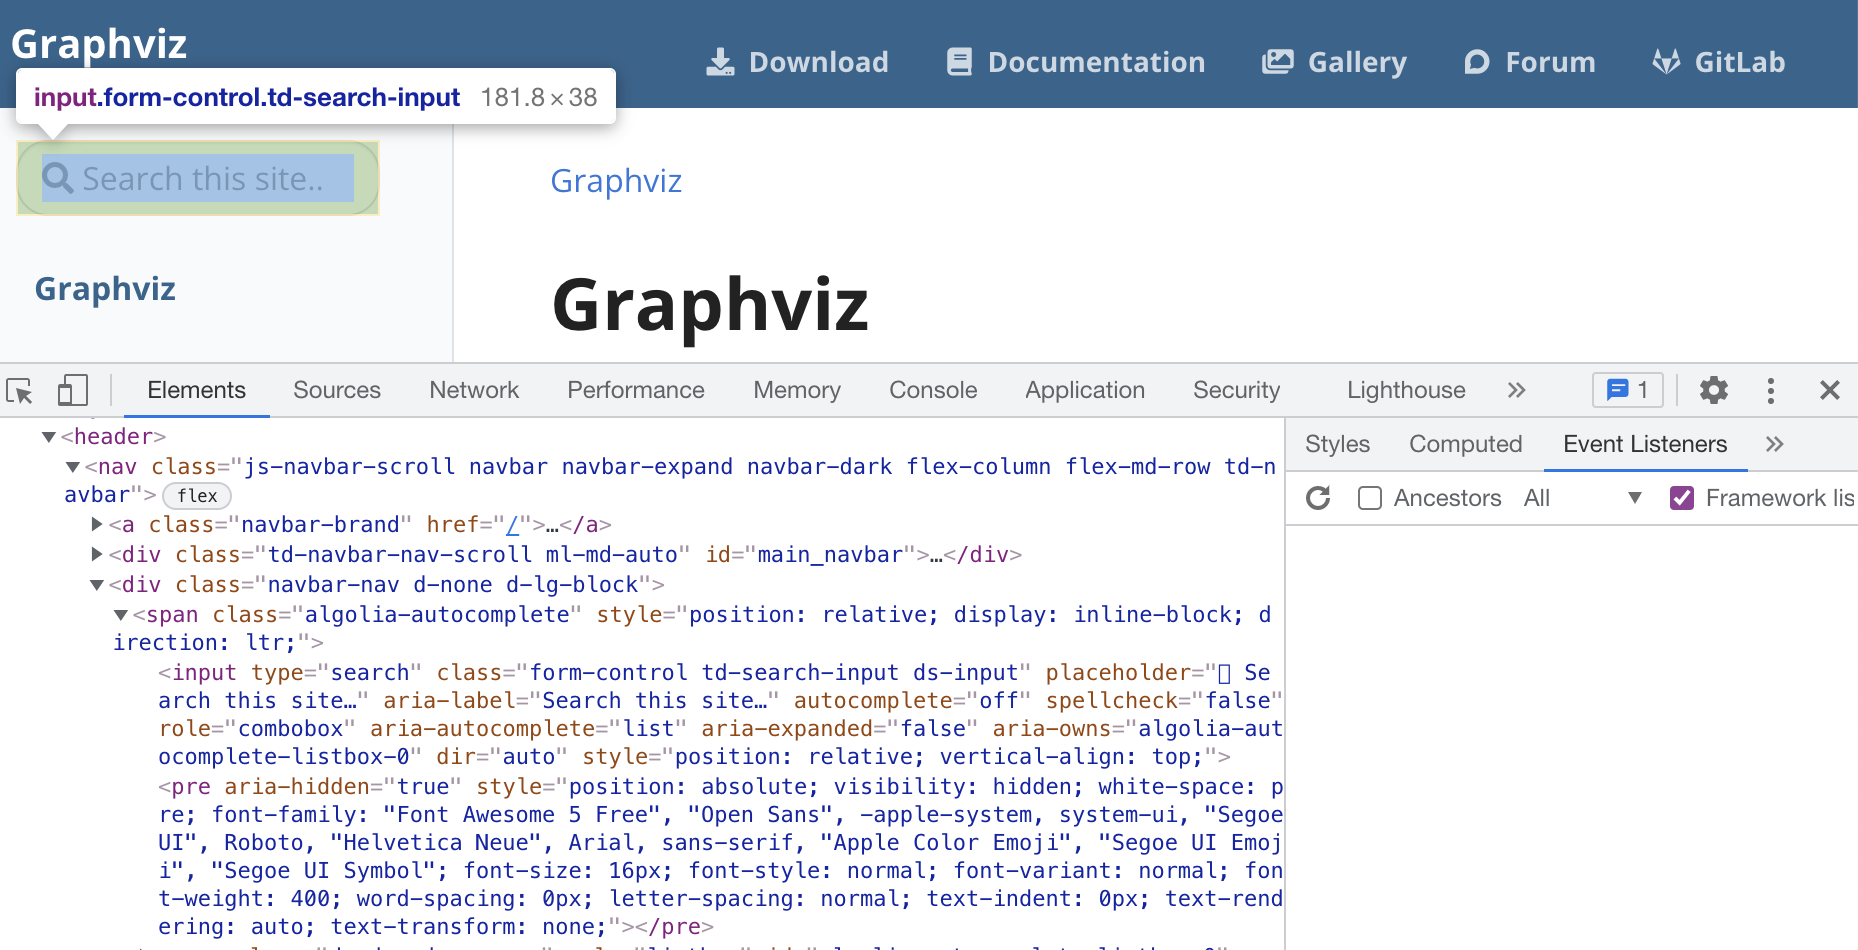Enable the Ancestors checkbox
This screenshot has height=950, width=1858.
pos(1370,498)
